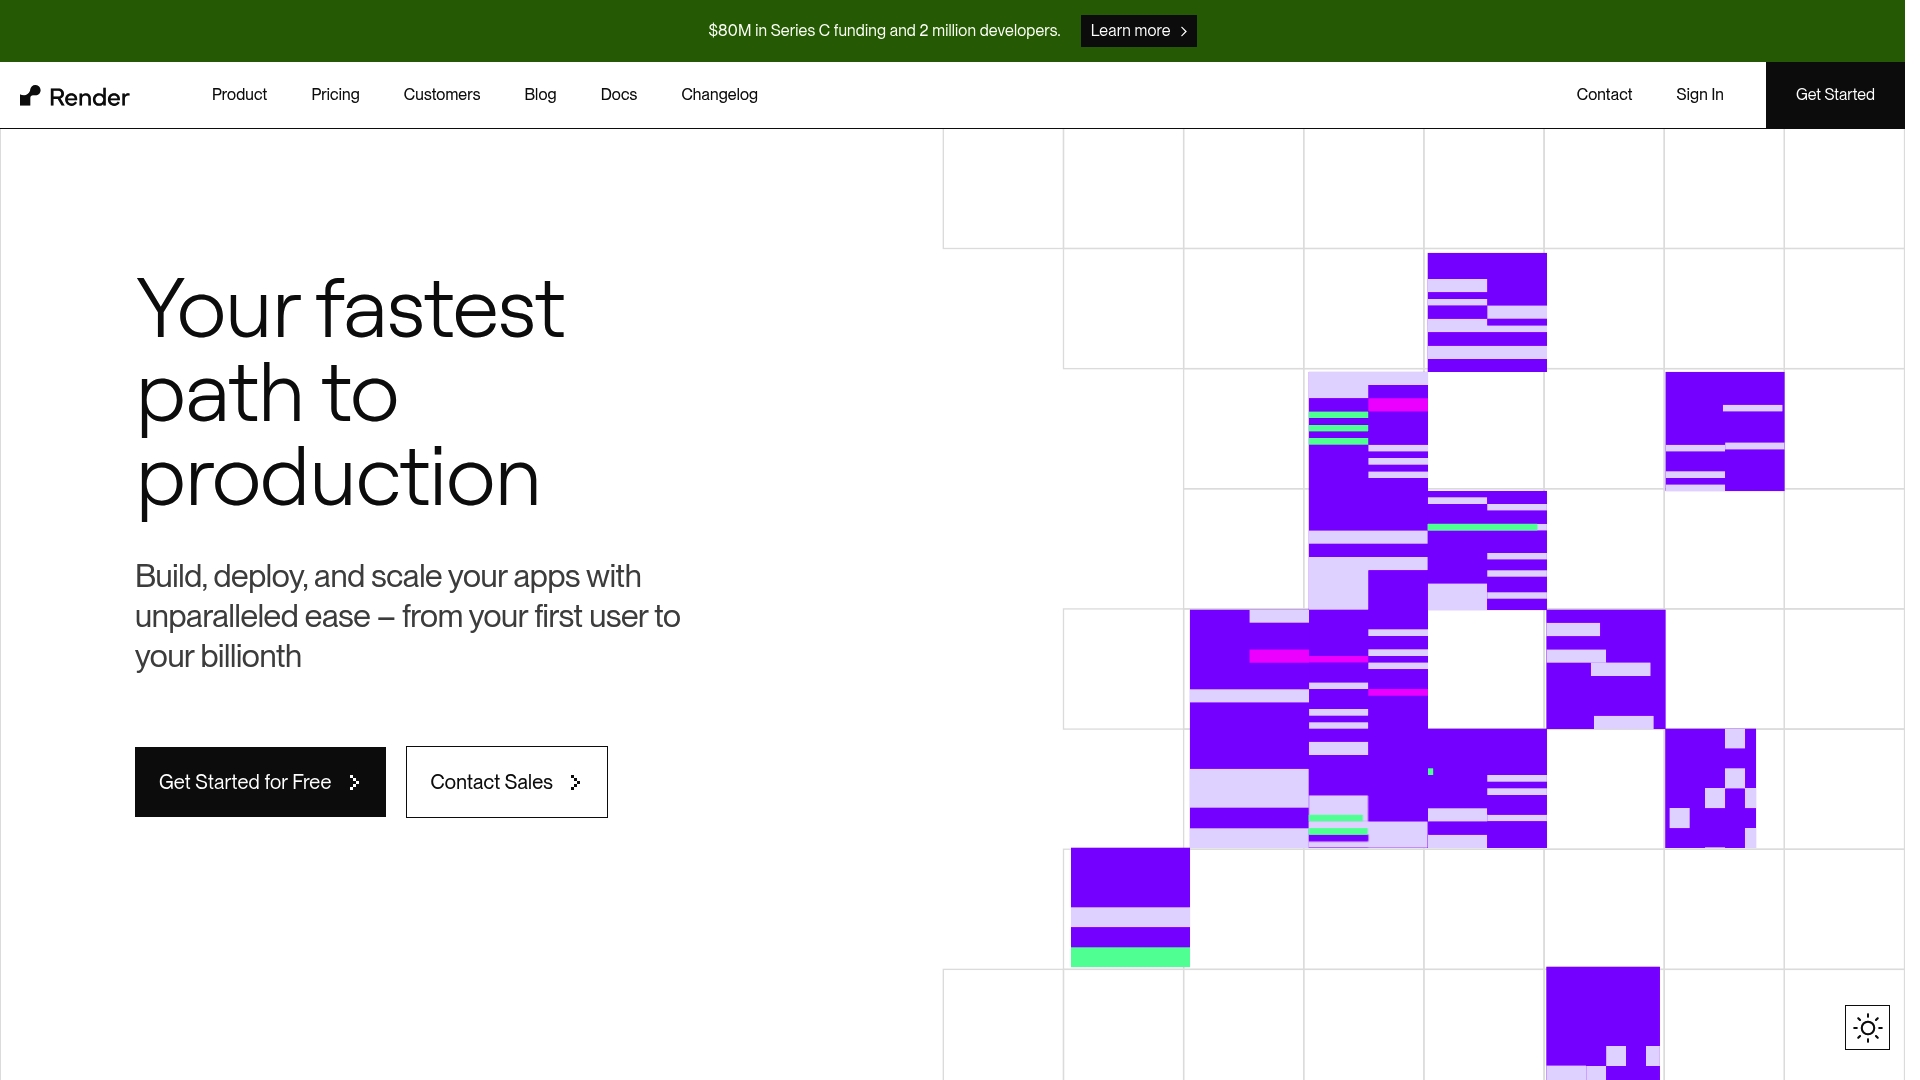This screenshot has height=1080, width=1920.
Task: Click the Contact link in header
Action: pos(1604,94)
